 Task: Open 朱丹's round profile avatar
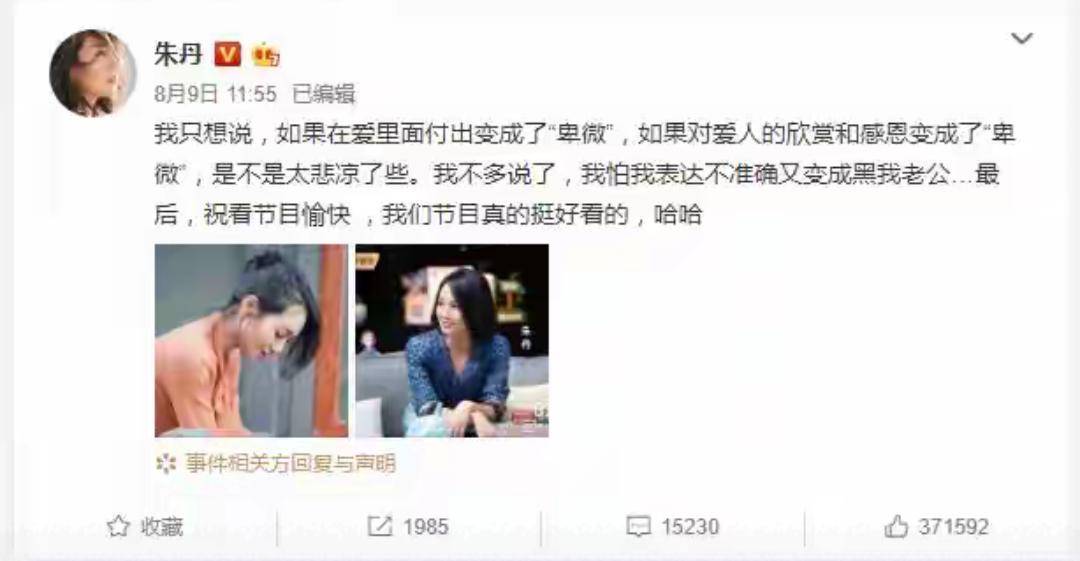[x=93, y=73]
